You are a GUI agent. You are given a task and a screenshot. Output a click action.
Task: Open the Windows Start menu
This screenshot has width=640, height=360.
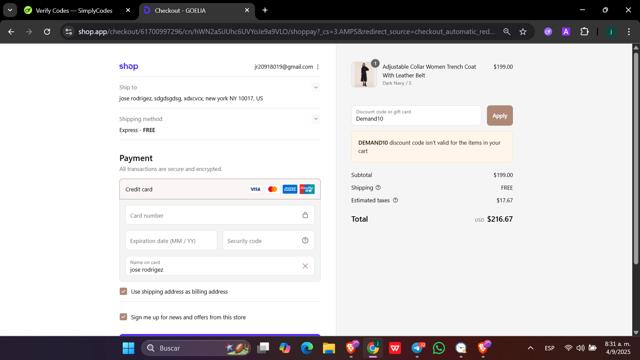(x=129, y=348)
